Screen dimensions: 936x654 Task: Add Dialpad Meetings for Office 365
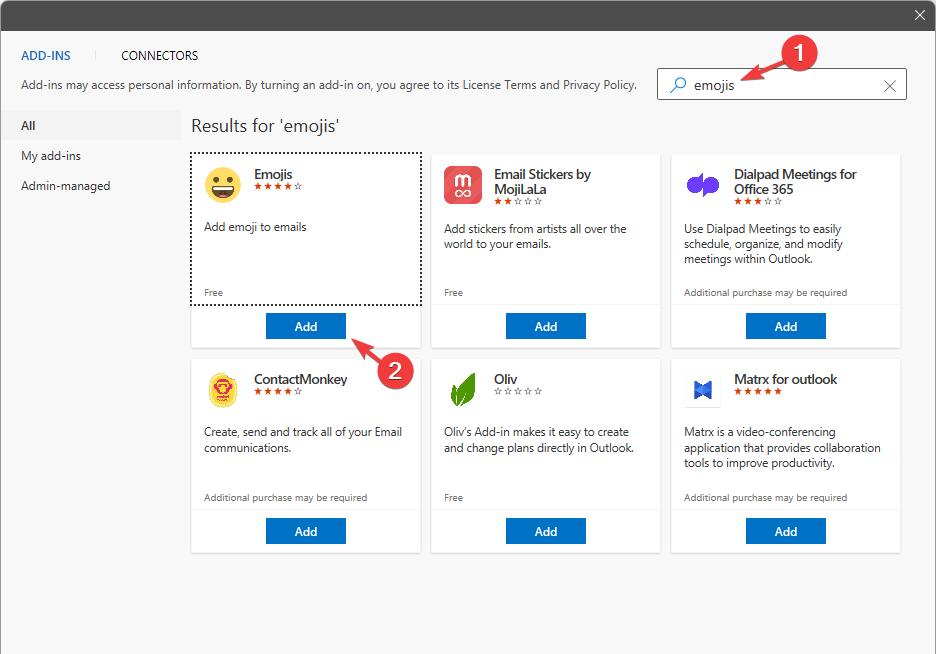point(786,326)
